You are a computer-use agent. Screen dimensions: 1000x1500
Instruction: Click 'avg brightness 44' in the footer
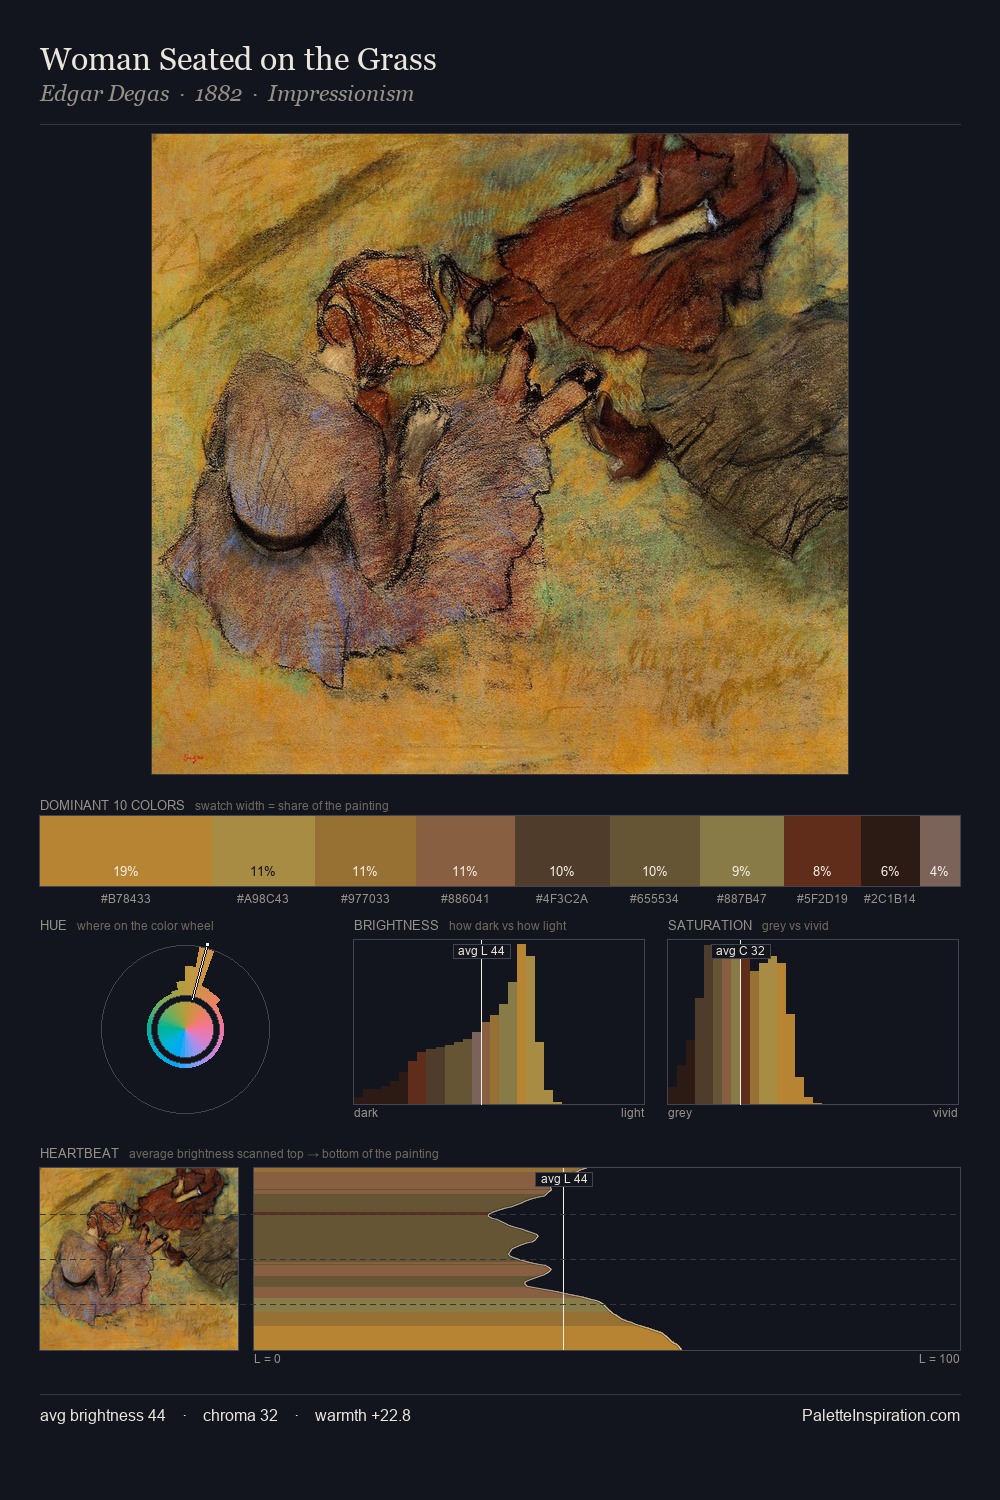tap(103, 1416)
